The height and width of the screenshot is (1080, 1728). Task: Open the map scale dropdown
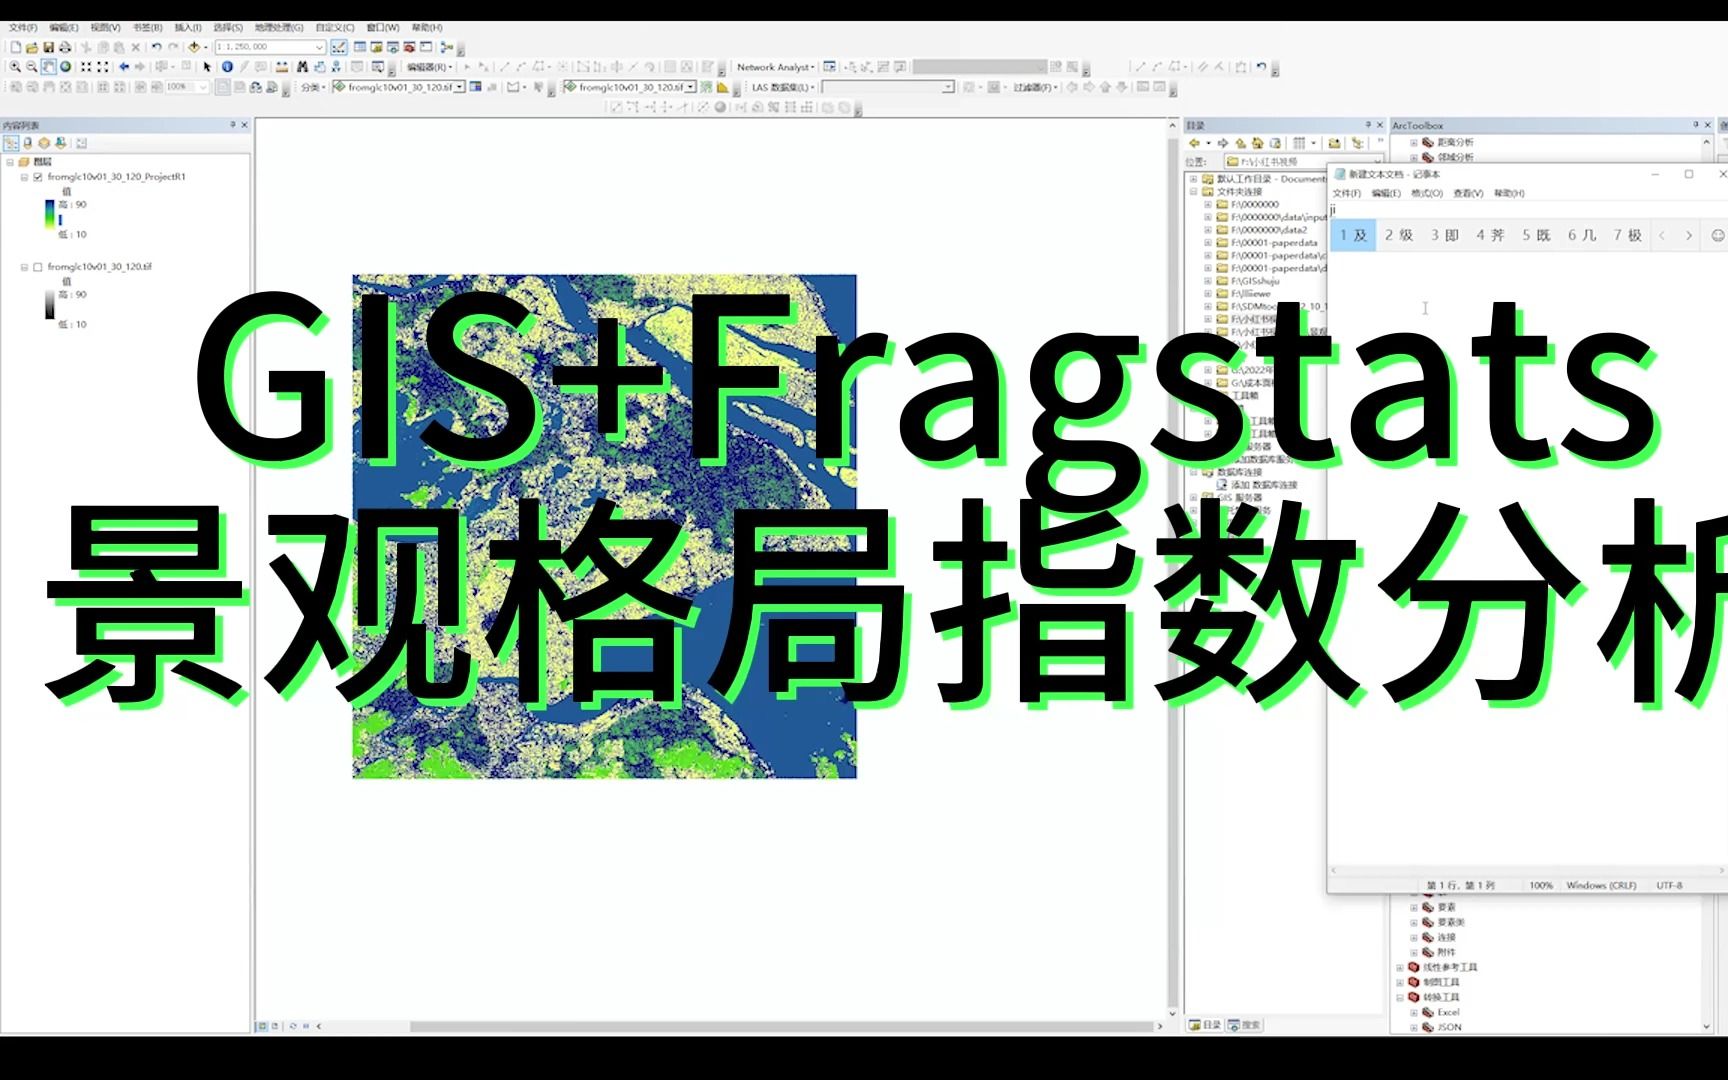pyautogui.click(x=320, y=46)
